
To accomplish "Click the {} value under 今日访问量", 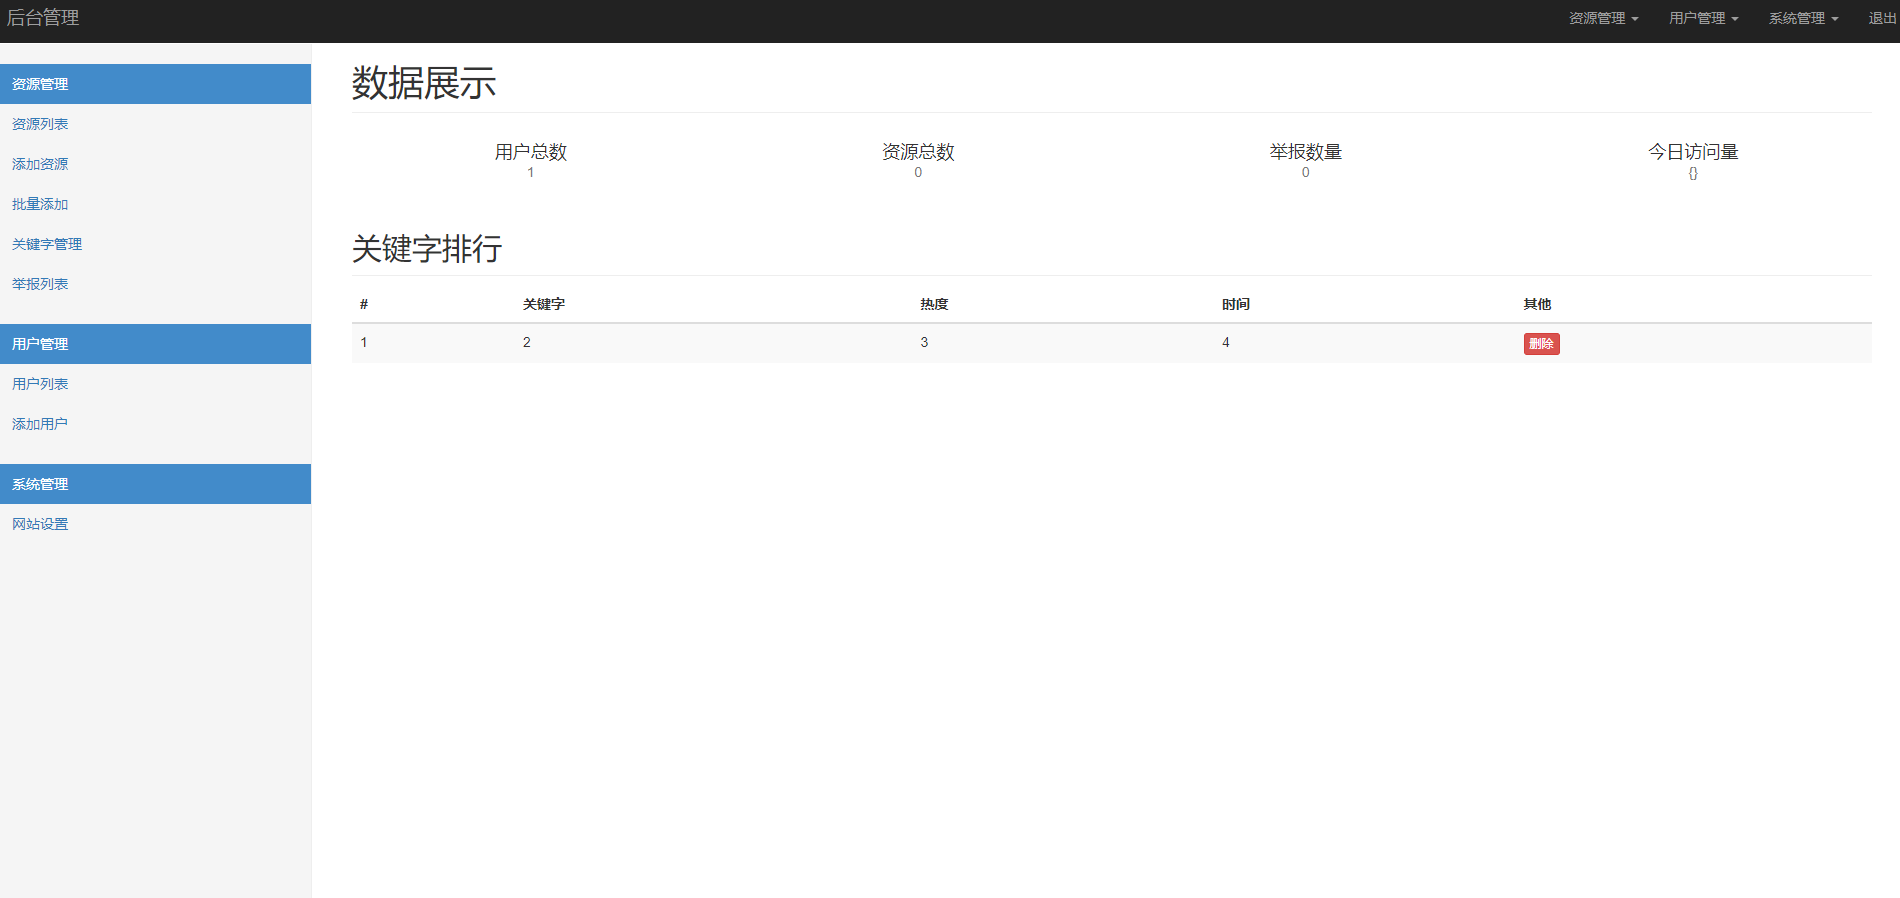I will (1693, 173).
